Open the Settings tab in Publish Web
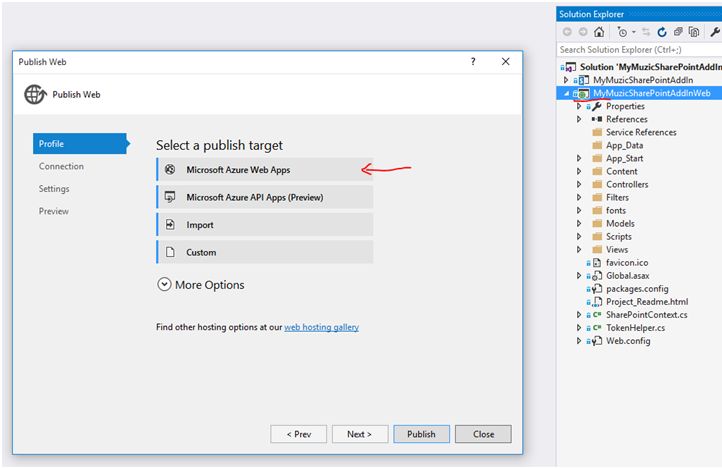 click(x=54, y=189)
